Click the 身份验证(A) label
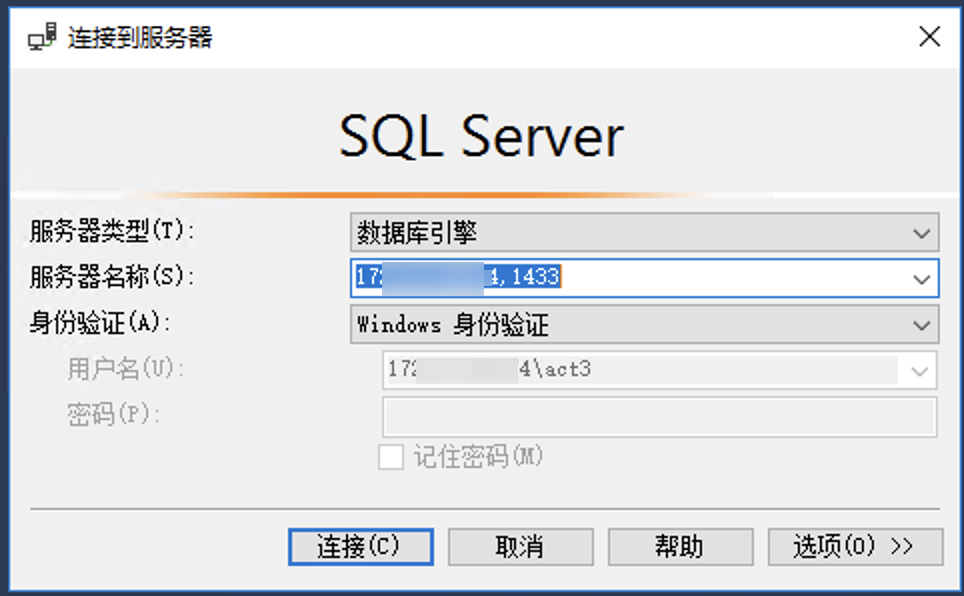The image size is (964, 596). (100, 323)
